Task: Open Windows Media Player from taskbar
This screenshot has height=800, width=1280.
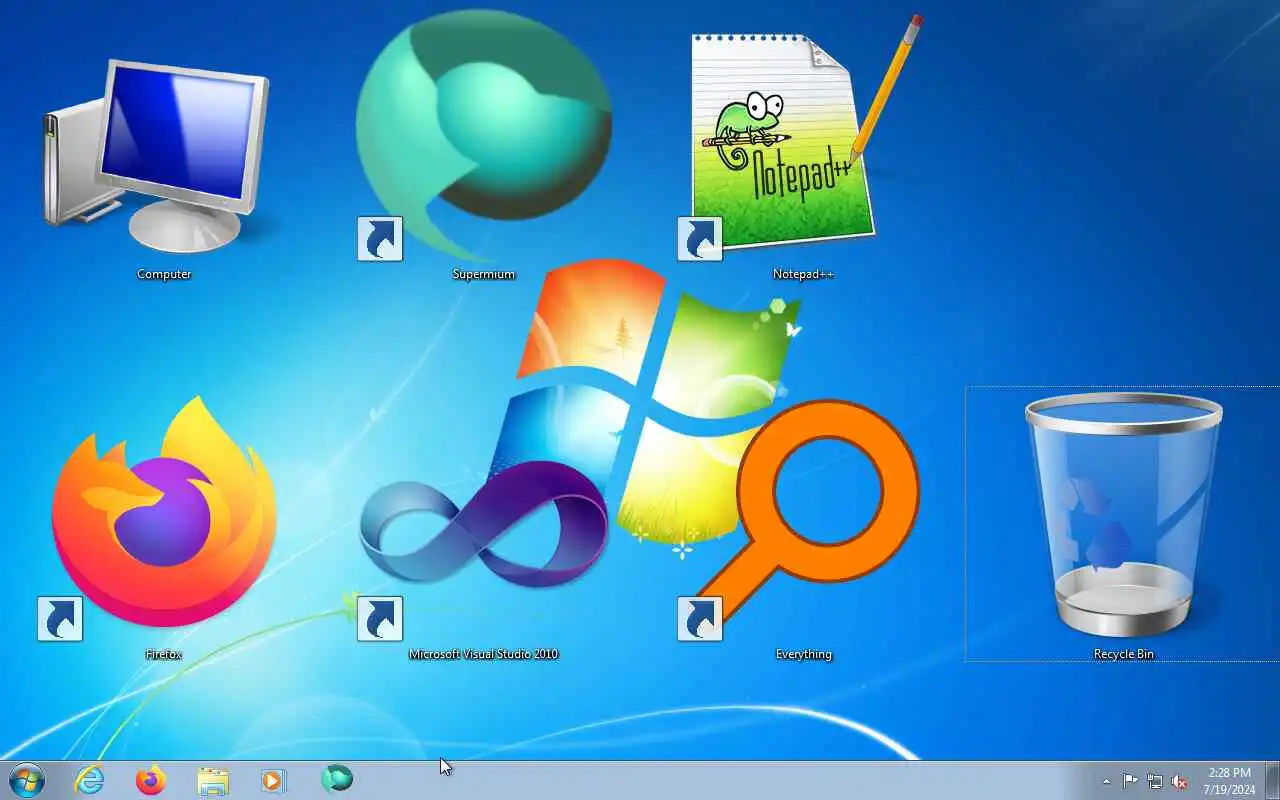Action: pos(274,781)
